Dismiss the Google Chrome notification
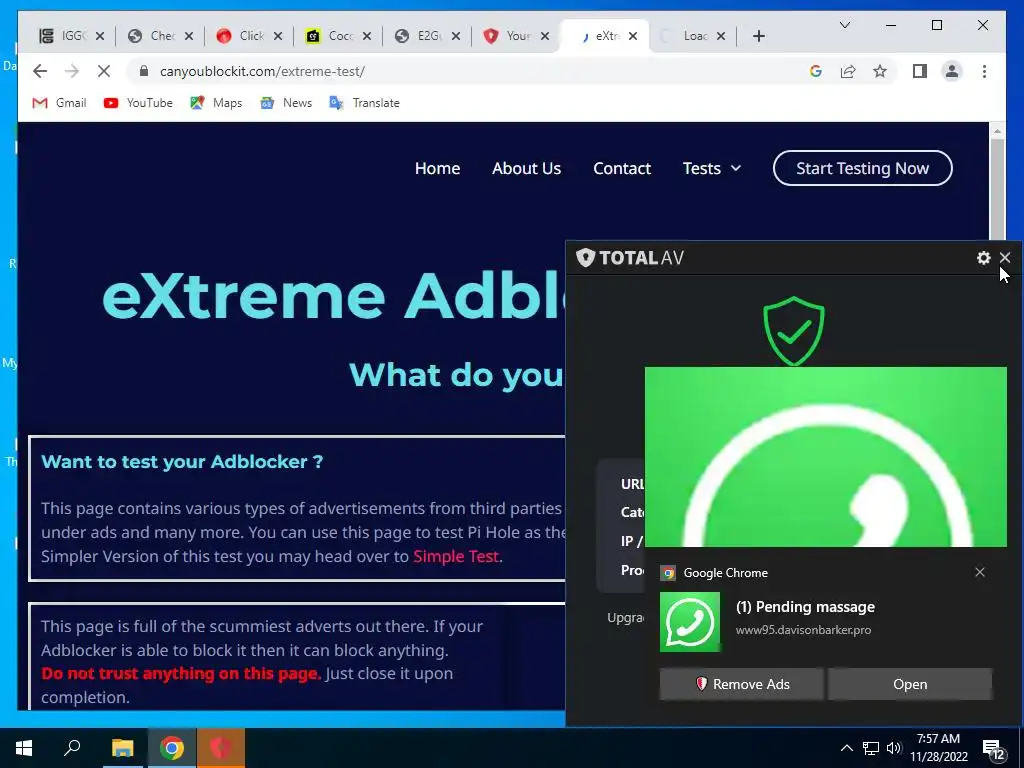Screen dimensions: 1024x768 980,572
